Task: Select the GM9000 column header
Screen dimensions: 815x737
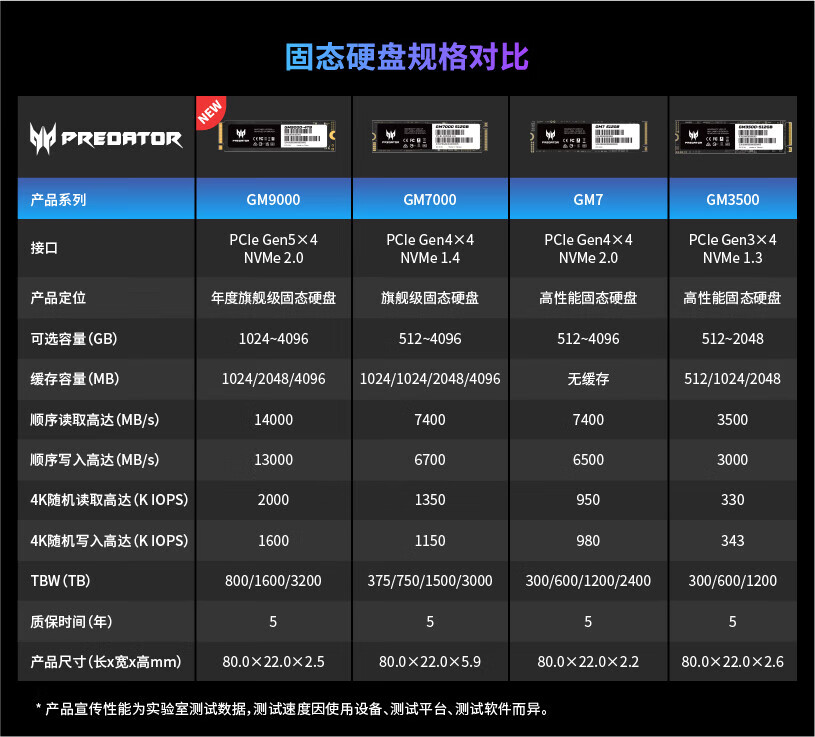Action: [x=273, y=199]
